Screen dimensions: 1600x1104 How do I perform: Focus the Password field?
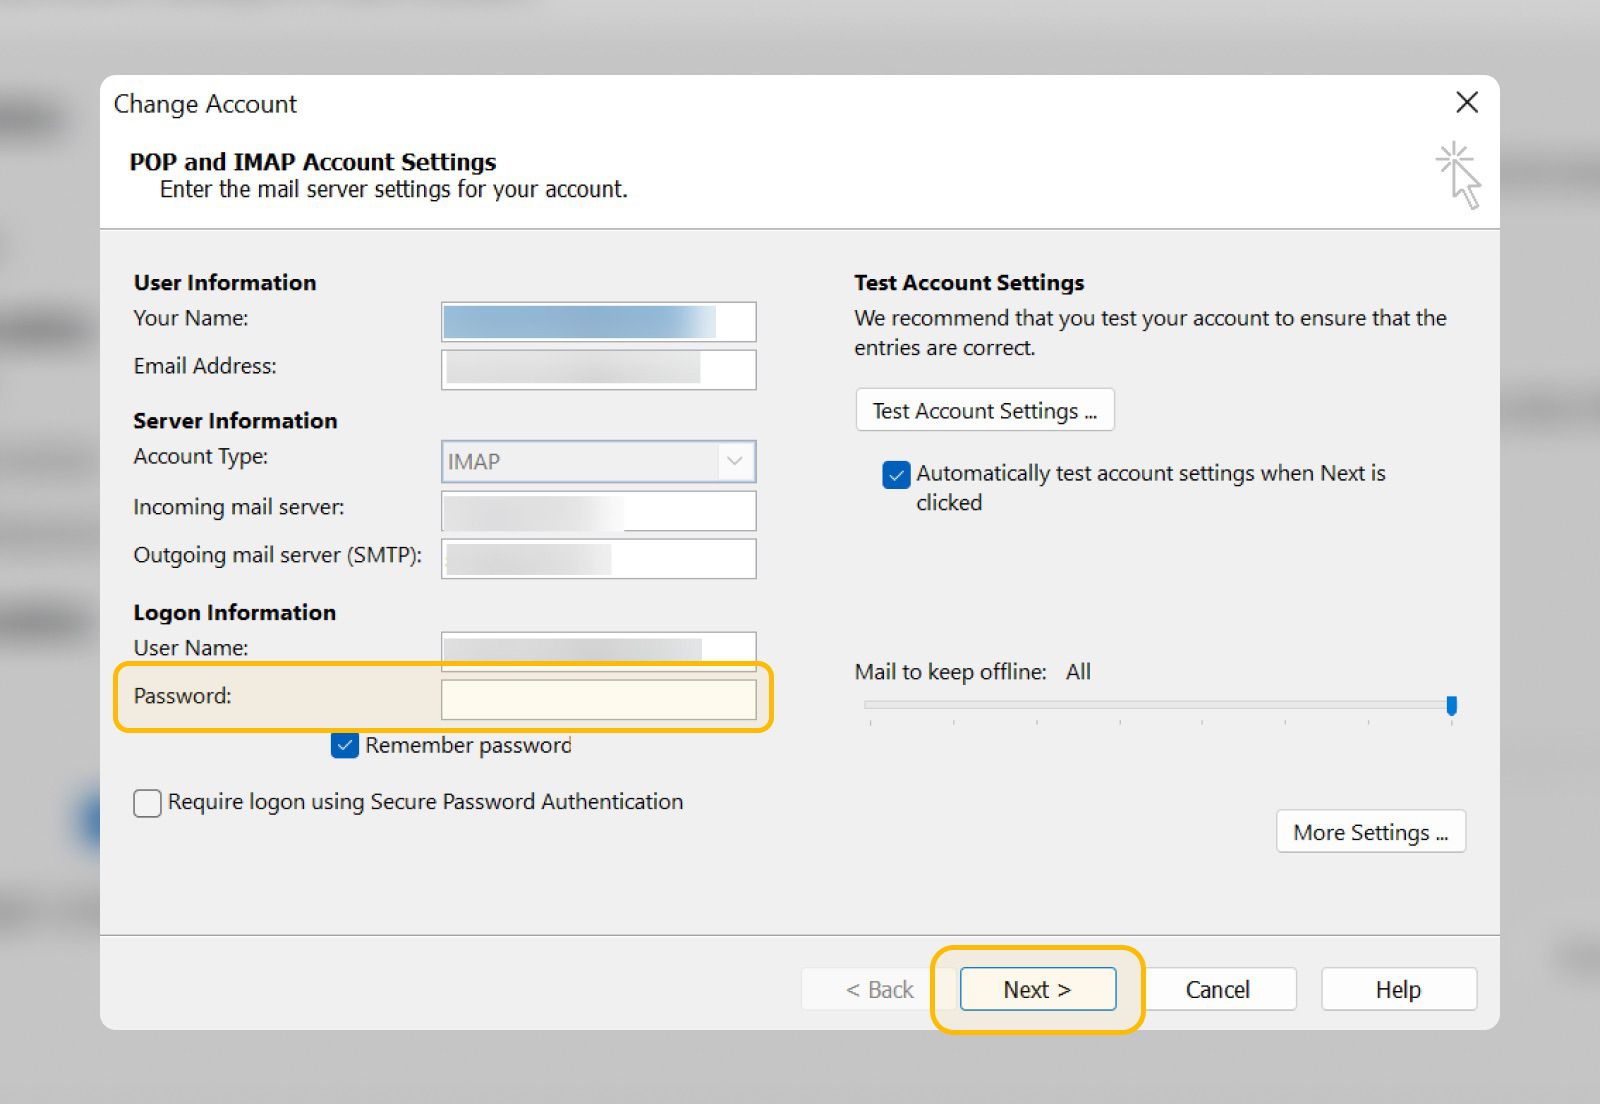[598, 699]
